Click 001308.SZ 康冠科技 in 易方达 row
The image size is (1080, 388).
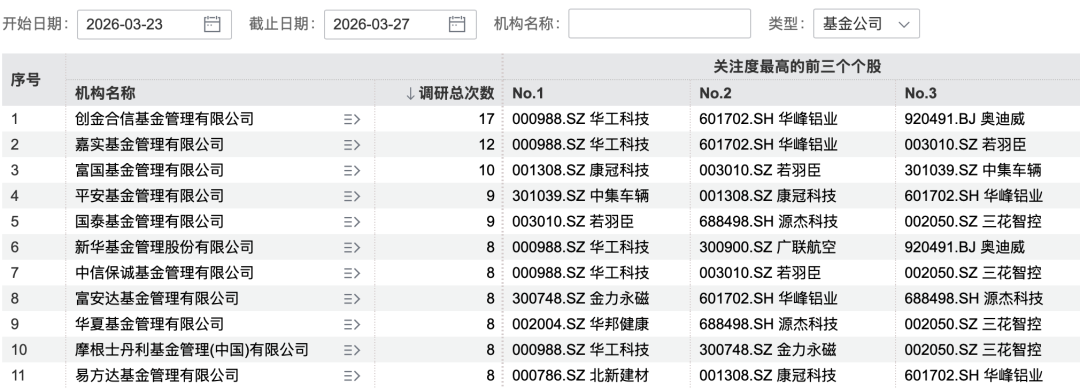pyautogui.click(x=768, y=376)
